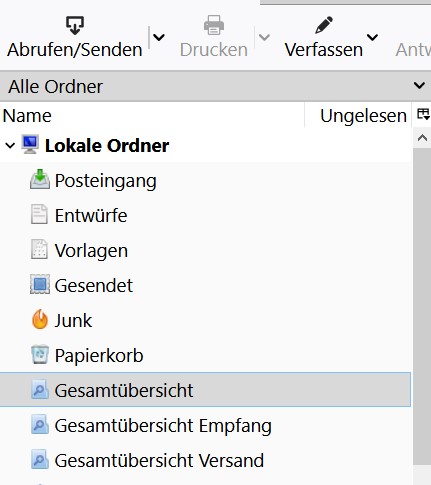Select the Papierkorb trash folder icon
This screenshot has height=485, width=431.
click(40, 355)
